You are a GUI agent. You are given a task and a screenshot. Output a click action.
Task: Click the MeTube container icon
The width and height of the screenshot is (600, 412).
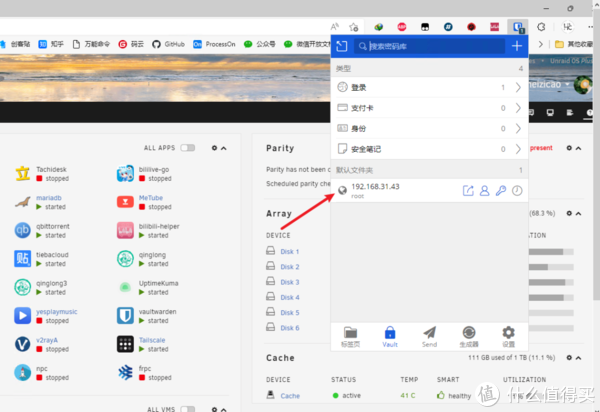125,202
